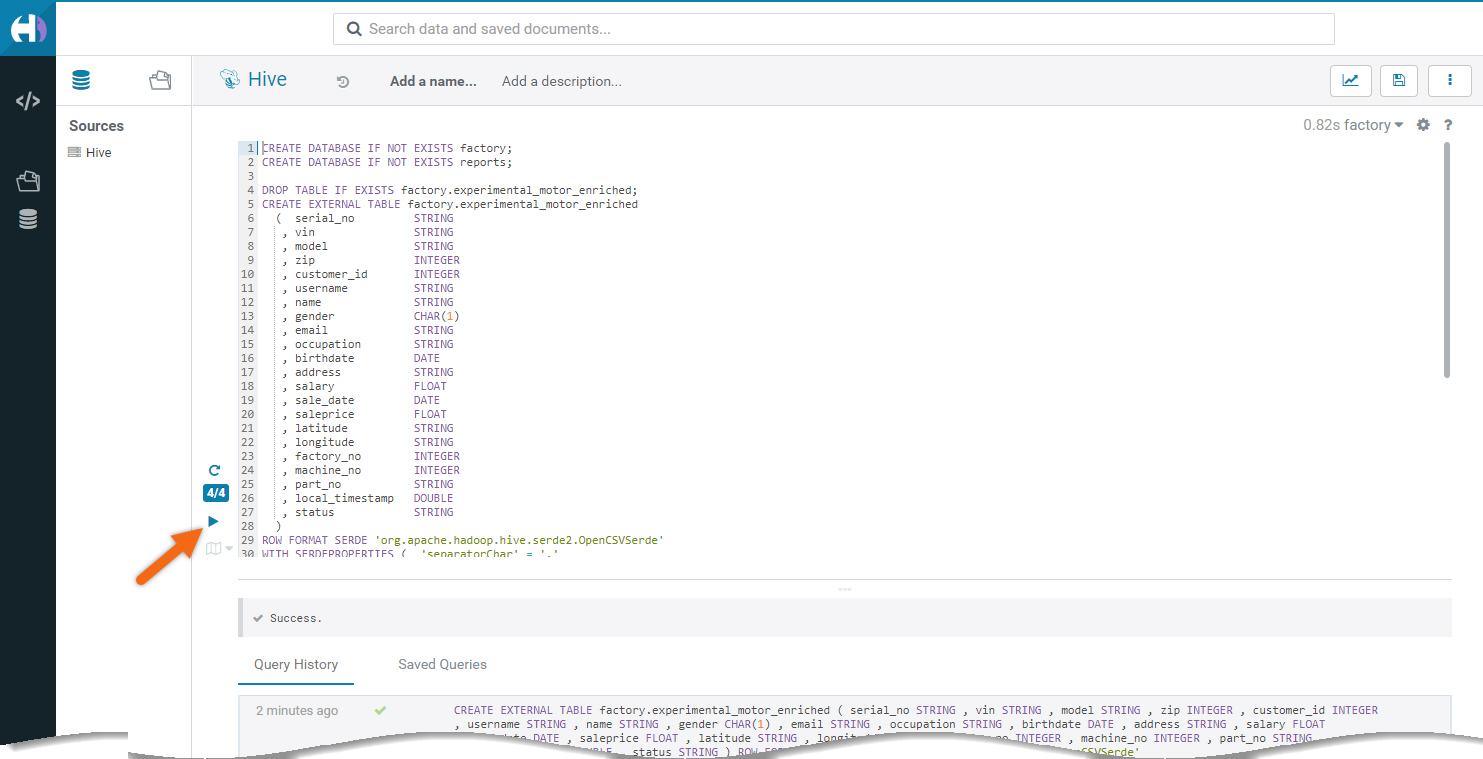Image resolution: width=1483 pixels, height=759 pixels.
Task: Click the help question mark icon
Action: coord(1448,125)
